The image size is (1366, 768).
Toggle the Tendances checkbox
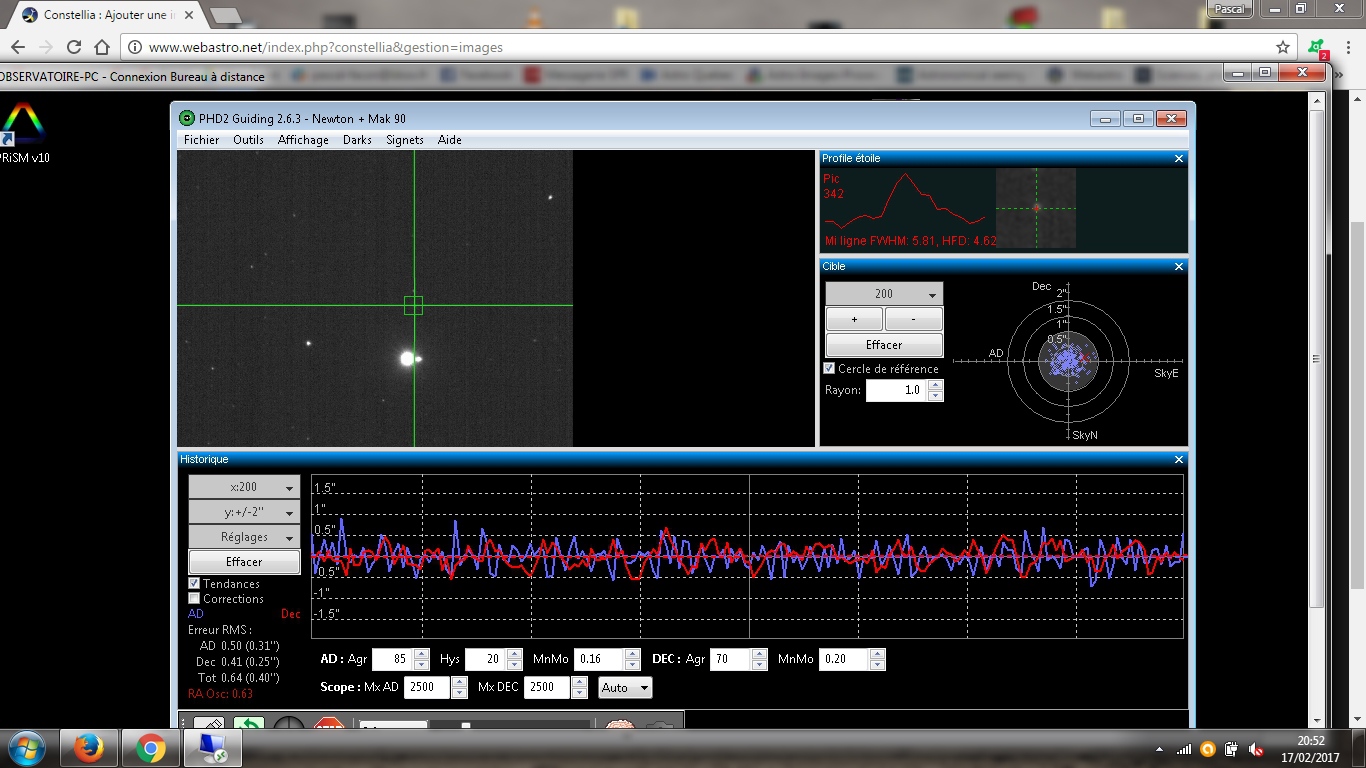pos(194,584)
